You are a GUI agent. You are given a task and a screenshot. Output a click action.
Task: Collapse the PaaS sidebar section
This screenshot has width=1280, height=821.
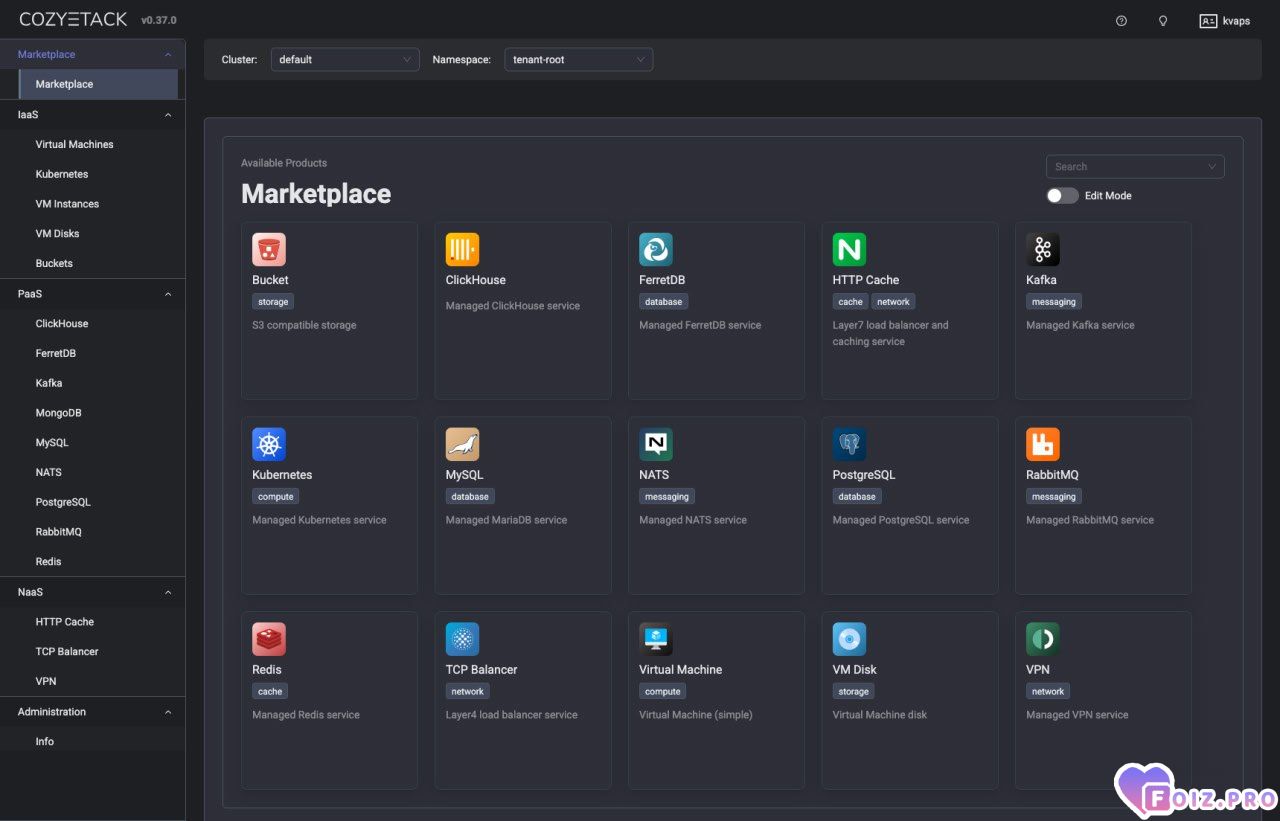click(x=167, y=294)
